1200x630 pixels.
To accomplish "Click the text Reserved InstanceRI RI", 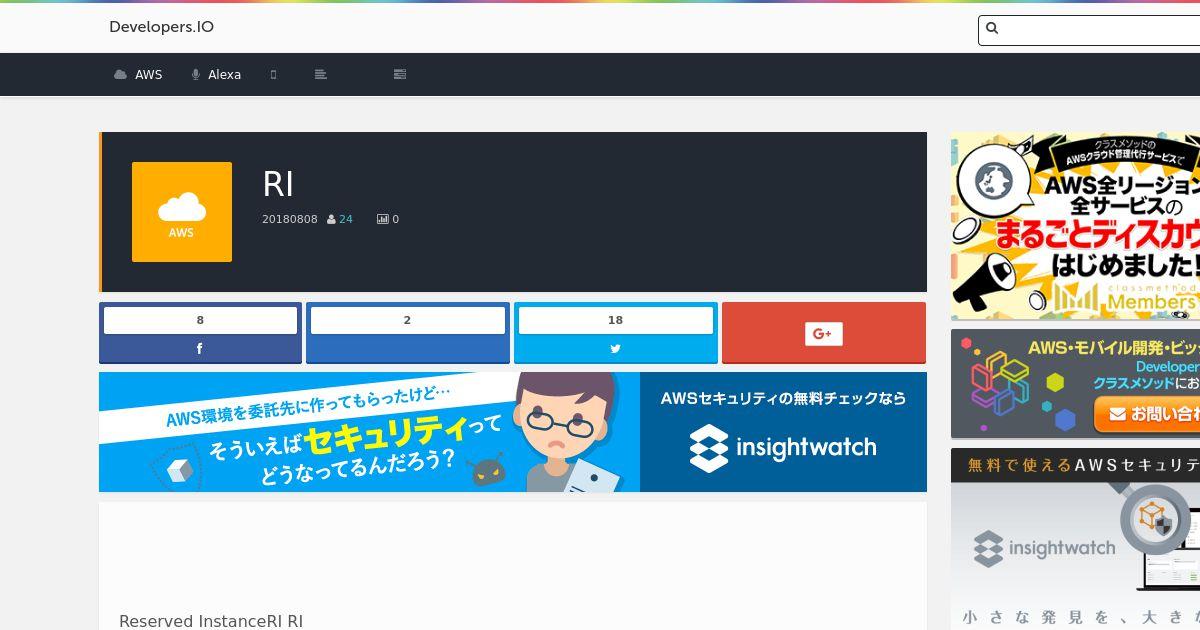I will coord(211,621).
